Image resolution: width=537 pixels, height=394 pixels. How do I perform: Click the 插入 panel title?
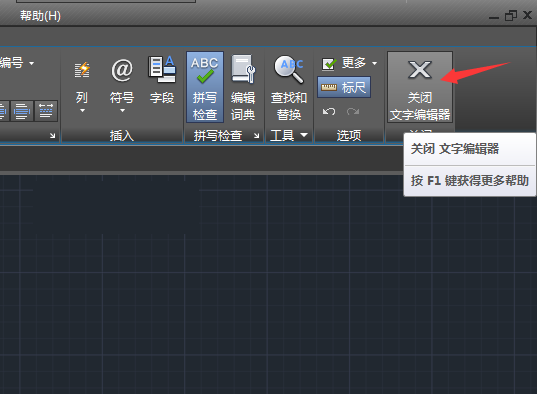(122, 136)
